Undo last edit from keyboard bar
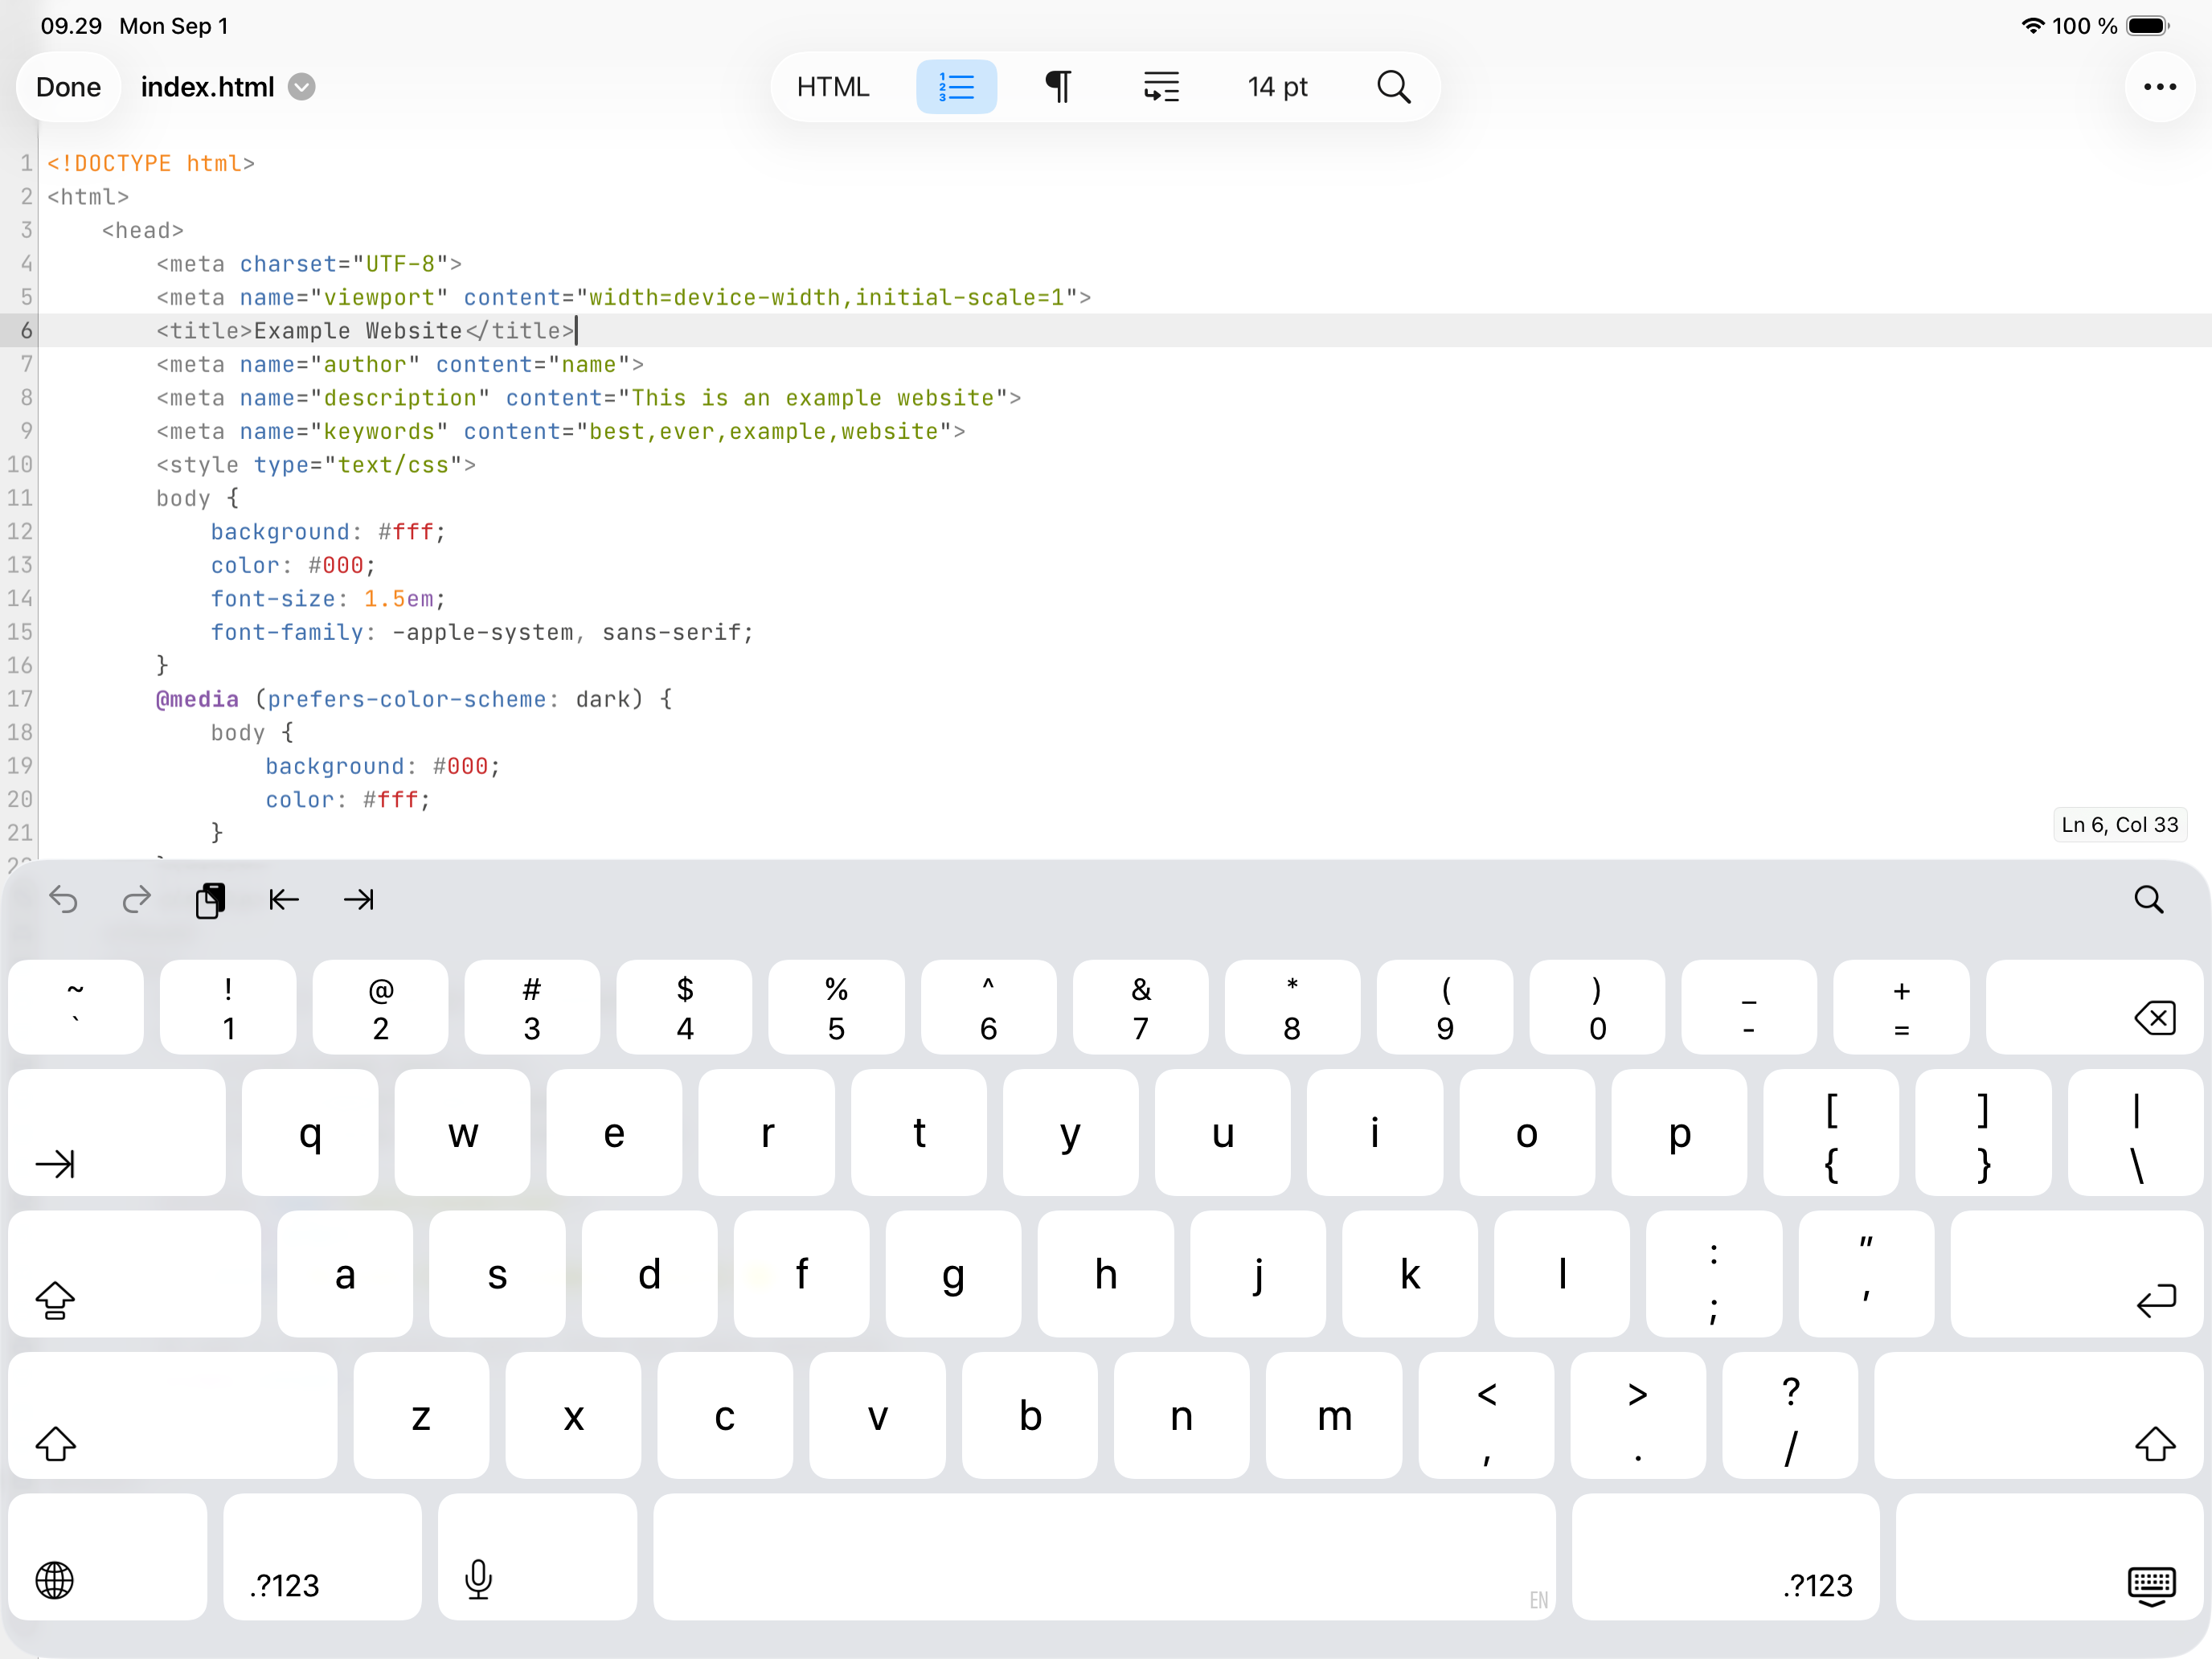Image resolution: width=2212 pixels, height=1659 pixels. point(63,900)
